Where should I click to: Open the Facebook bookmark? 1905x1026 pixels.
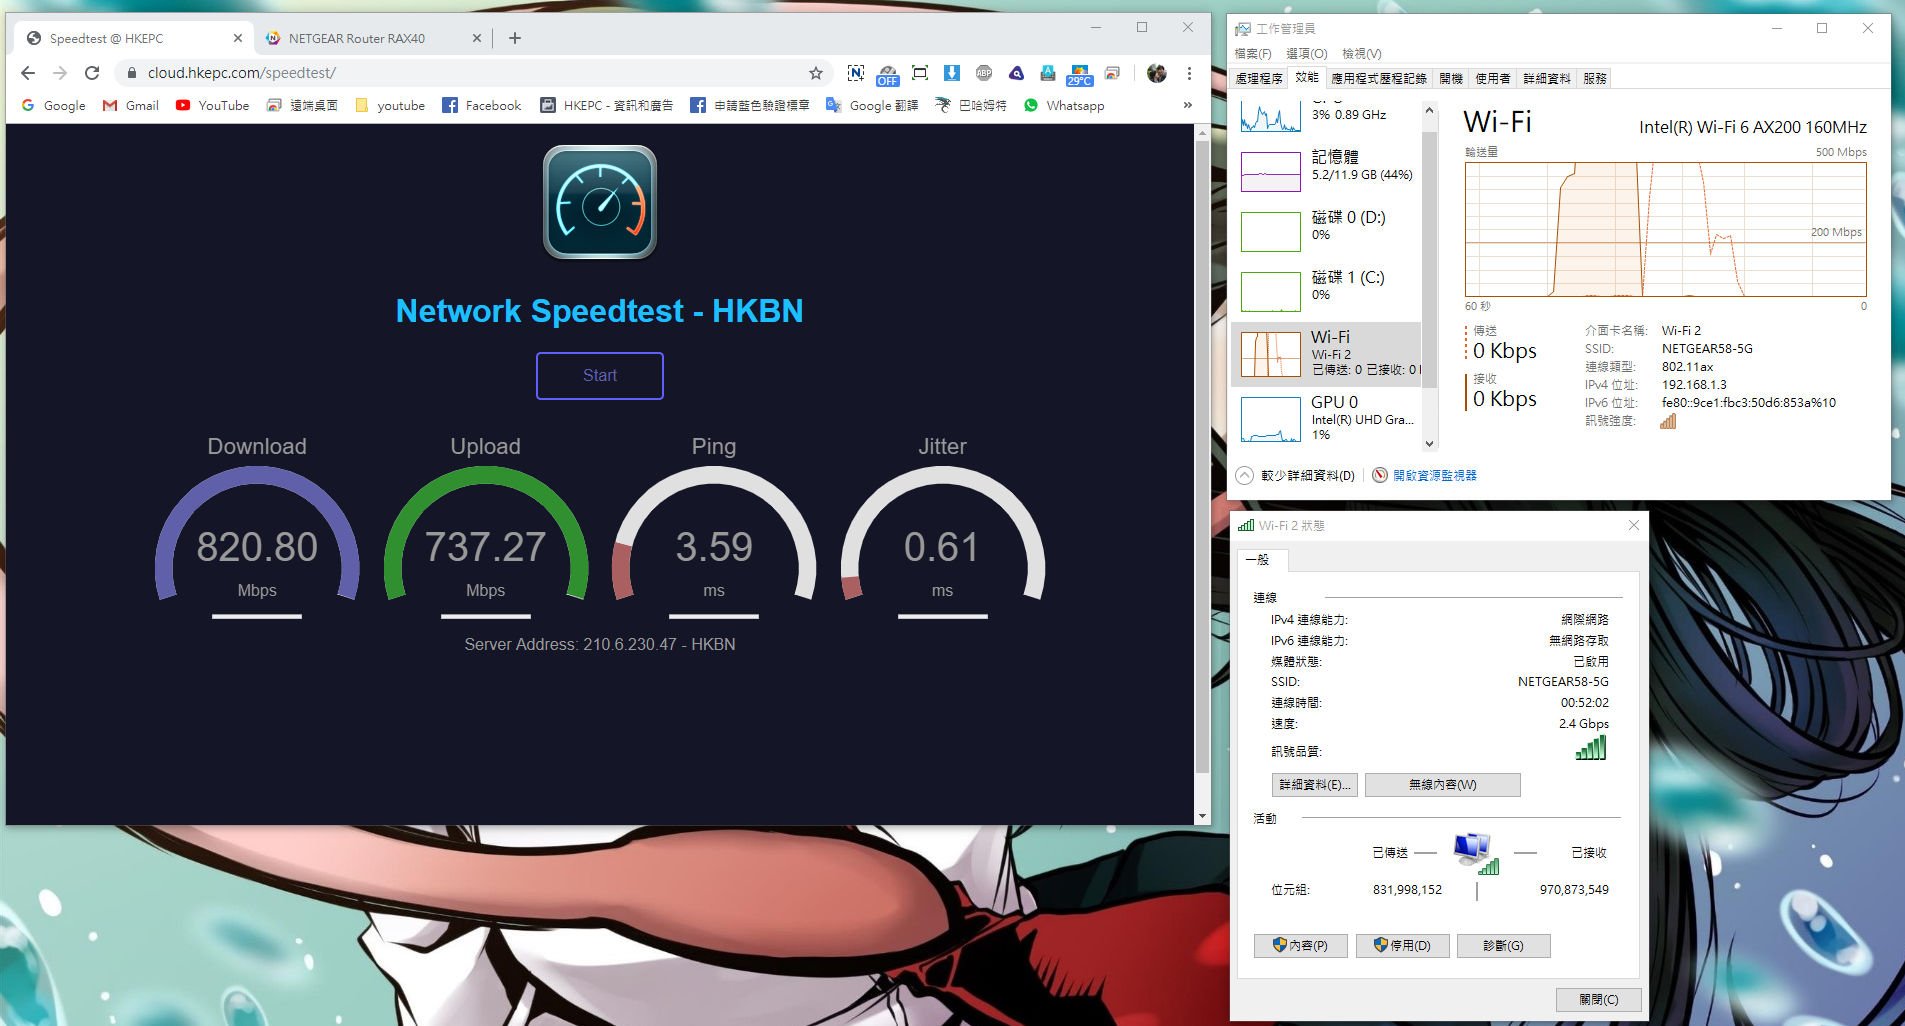click(x=482, y=105)
